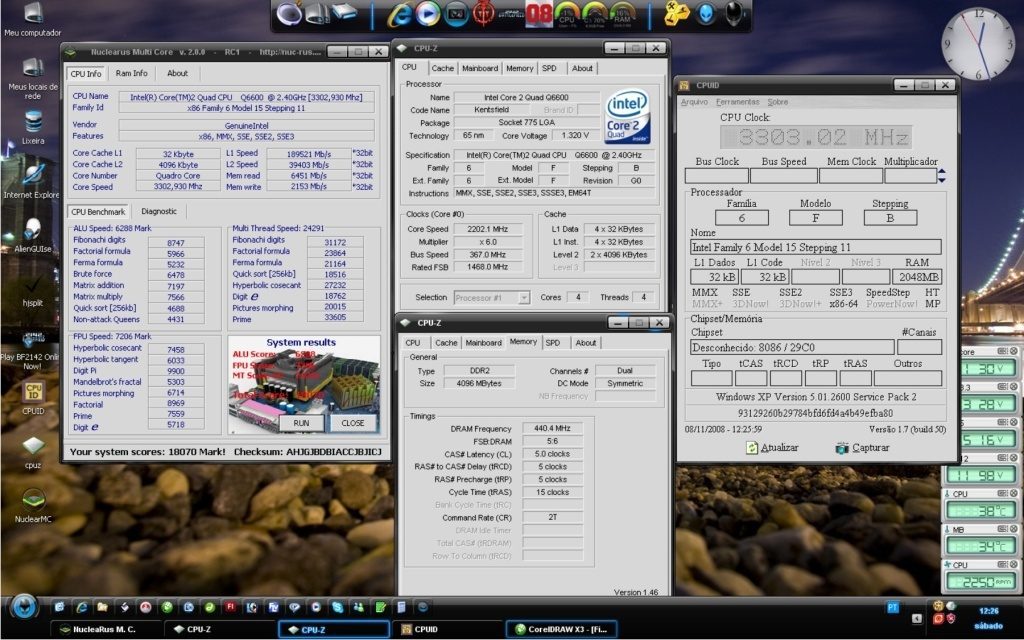Close the MB temperature gadget showing 34°C
Screen dimensions: 1024x640
tap(1014, 529)
